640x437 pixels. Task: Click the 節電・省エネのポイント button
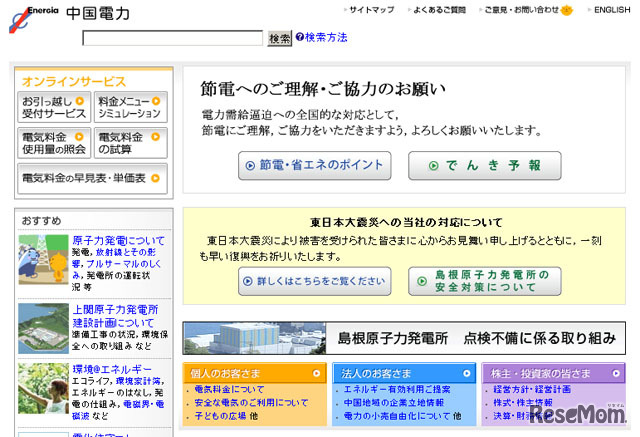315,165
